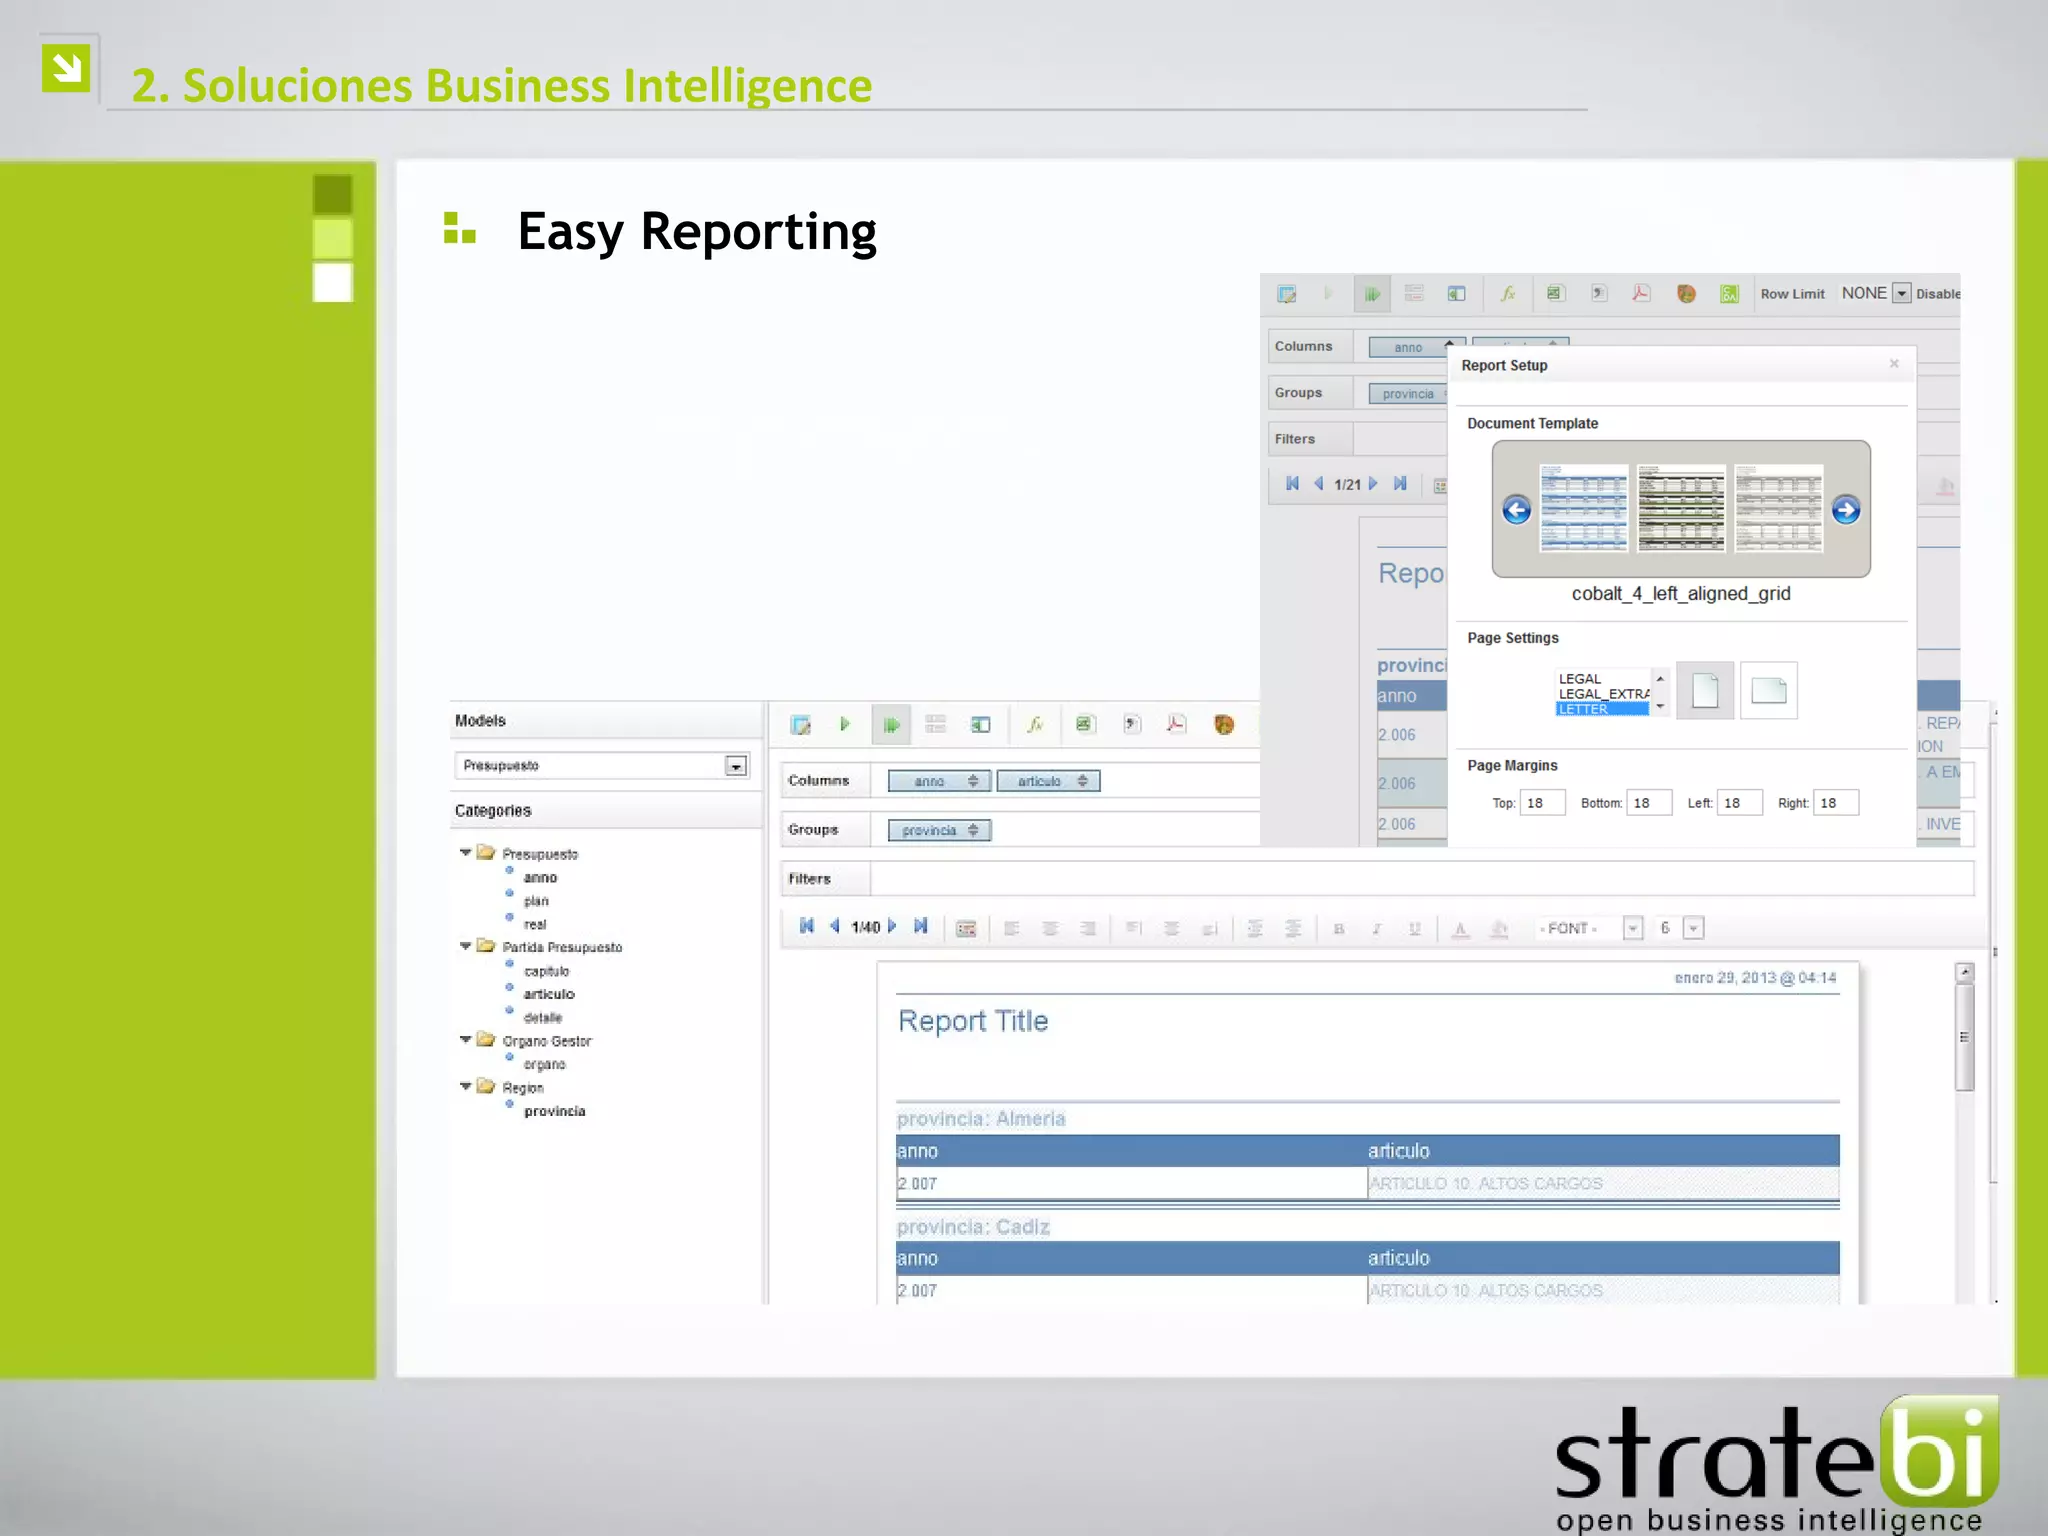Align text right in the formatting toolbar

pyautogui.click(x=1088, y=929)
